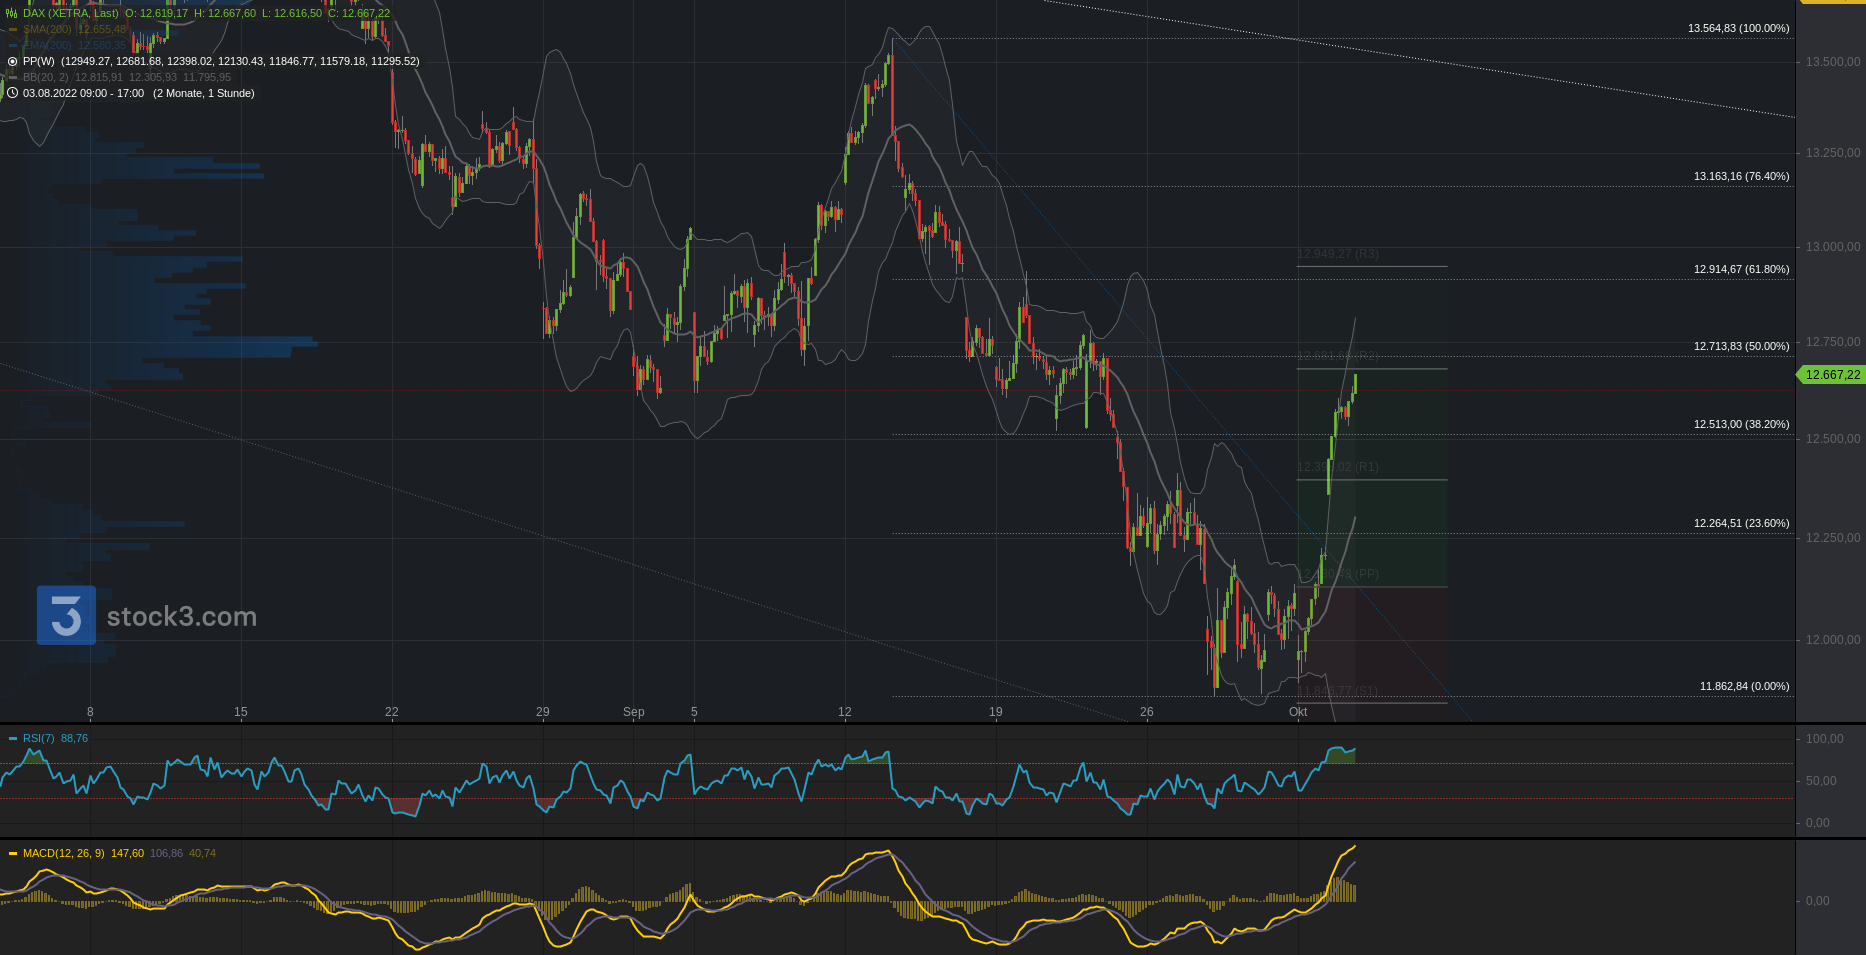Click the candlestick icon beside DAX legend
The height and width of the screenshot is (955, 1866).
tap(12, 13)
